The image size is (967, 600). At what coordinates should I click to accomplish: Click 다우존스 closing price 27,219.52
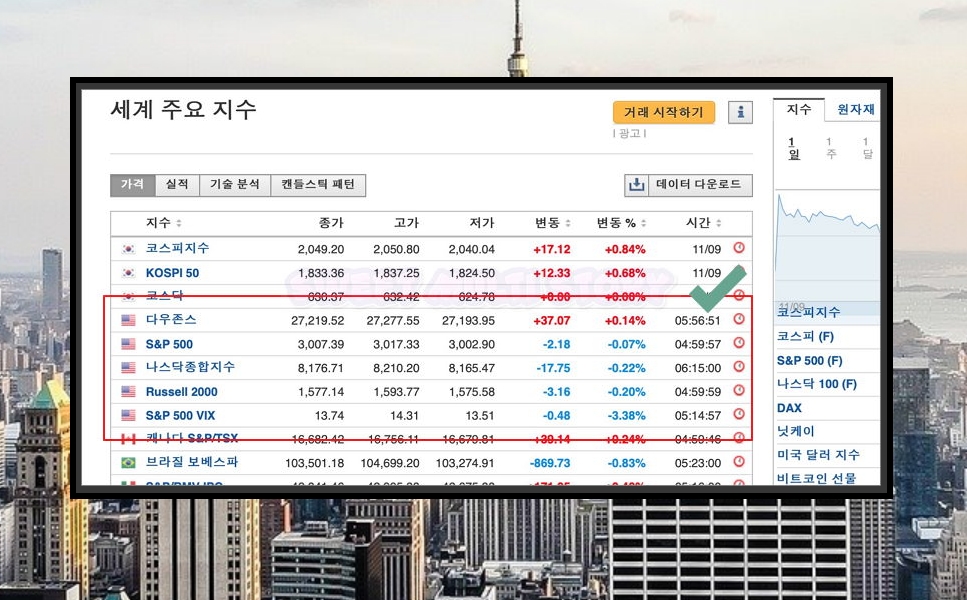click(318, 321)
